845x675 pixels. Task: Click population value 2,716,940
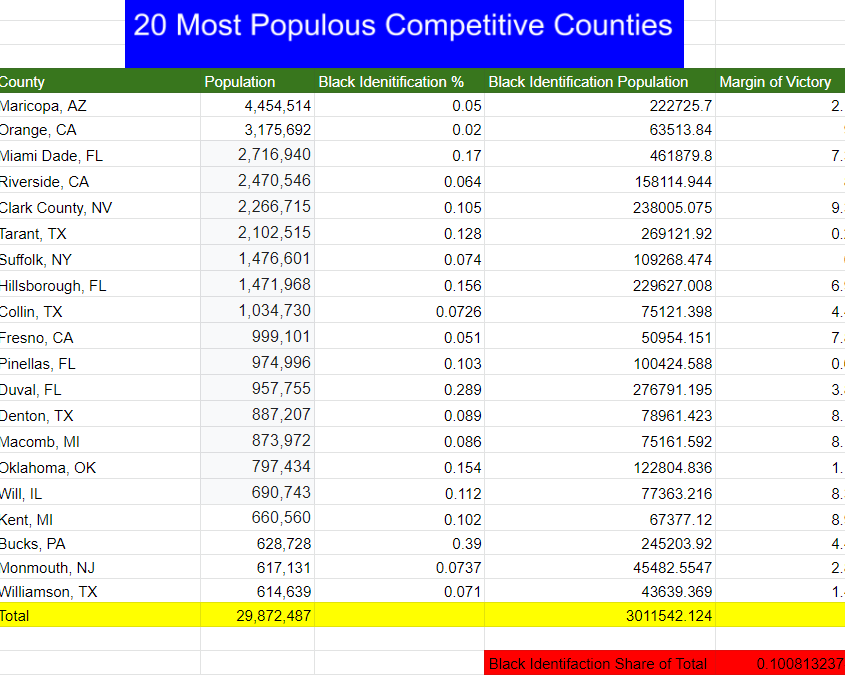258,154
